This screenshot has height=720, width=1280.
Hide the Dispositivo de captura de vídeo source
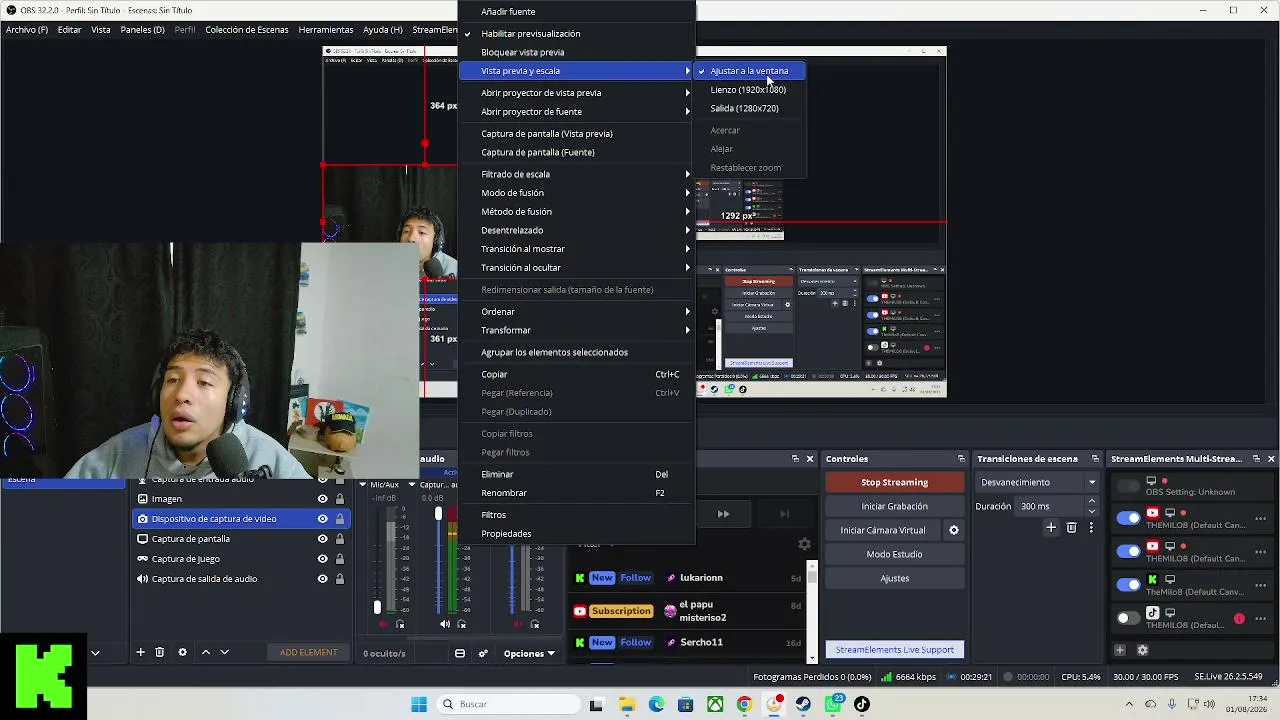(x=322, y=519)
